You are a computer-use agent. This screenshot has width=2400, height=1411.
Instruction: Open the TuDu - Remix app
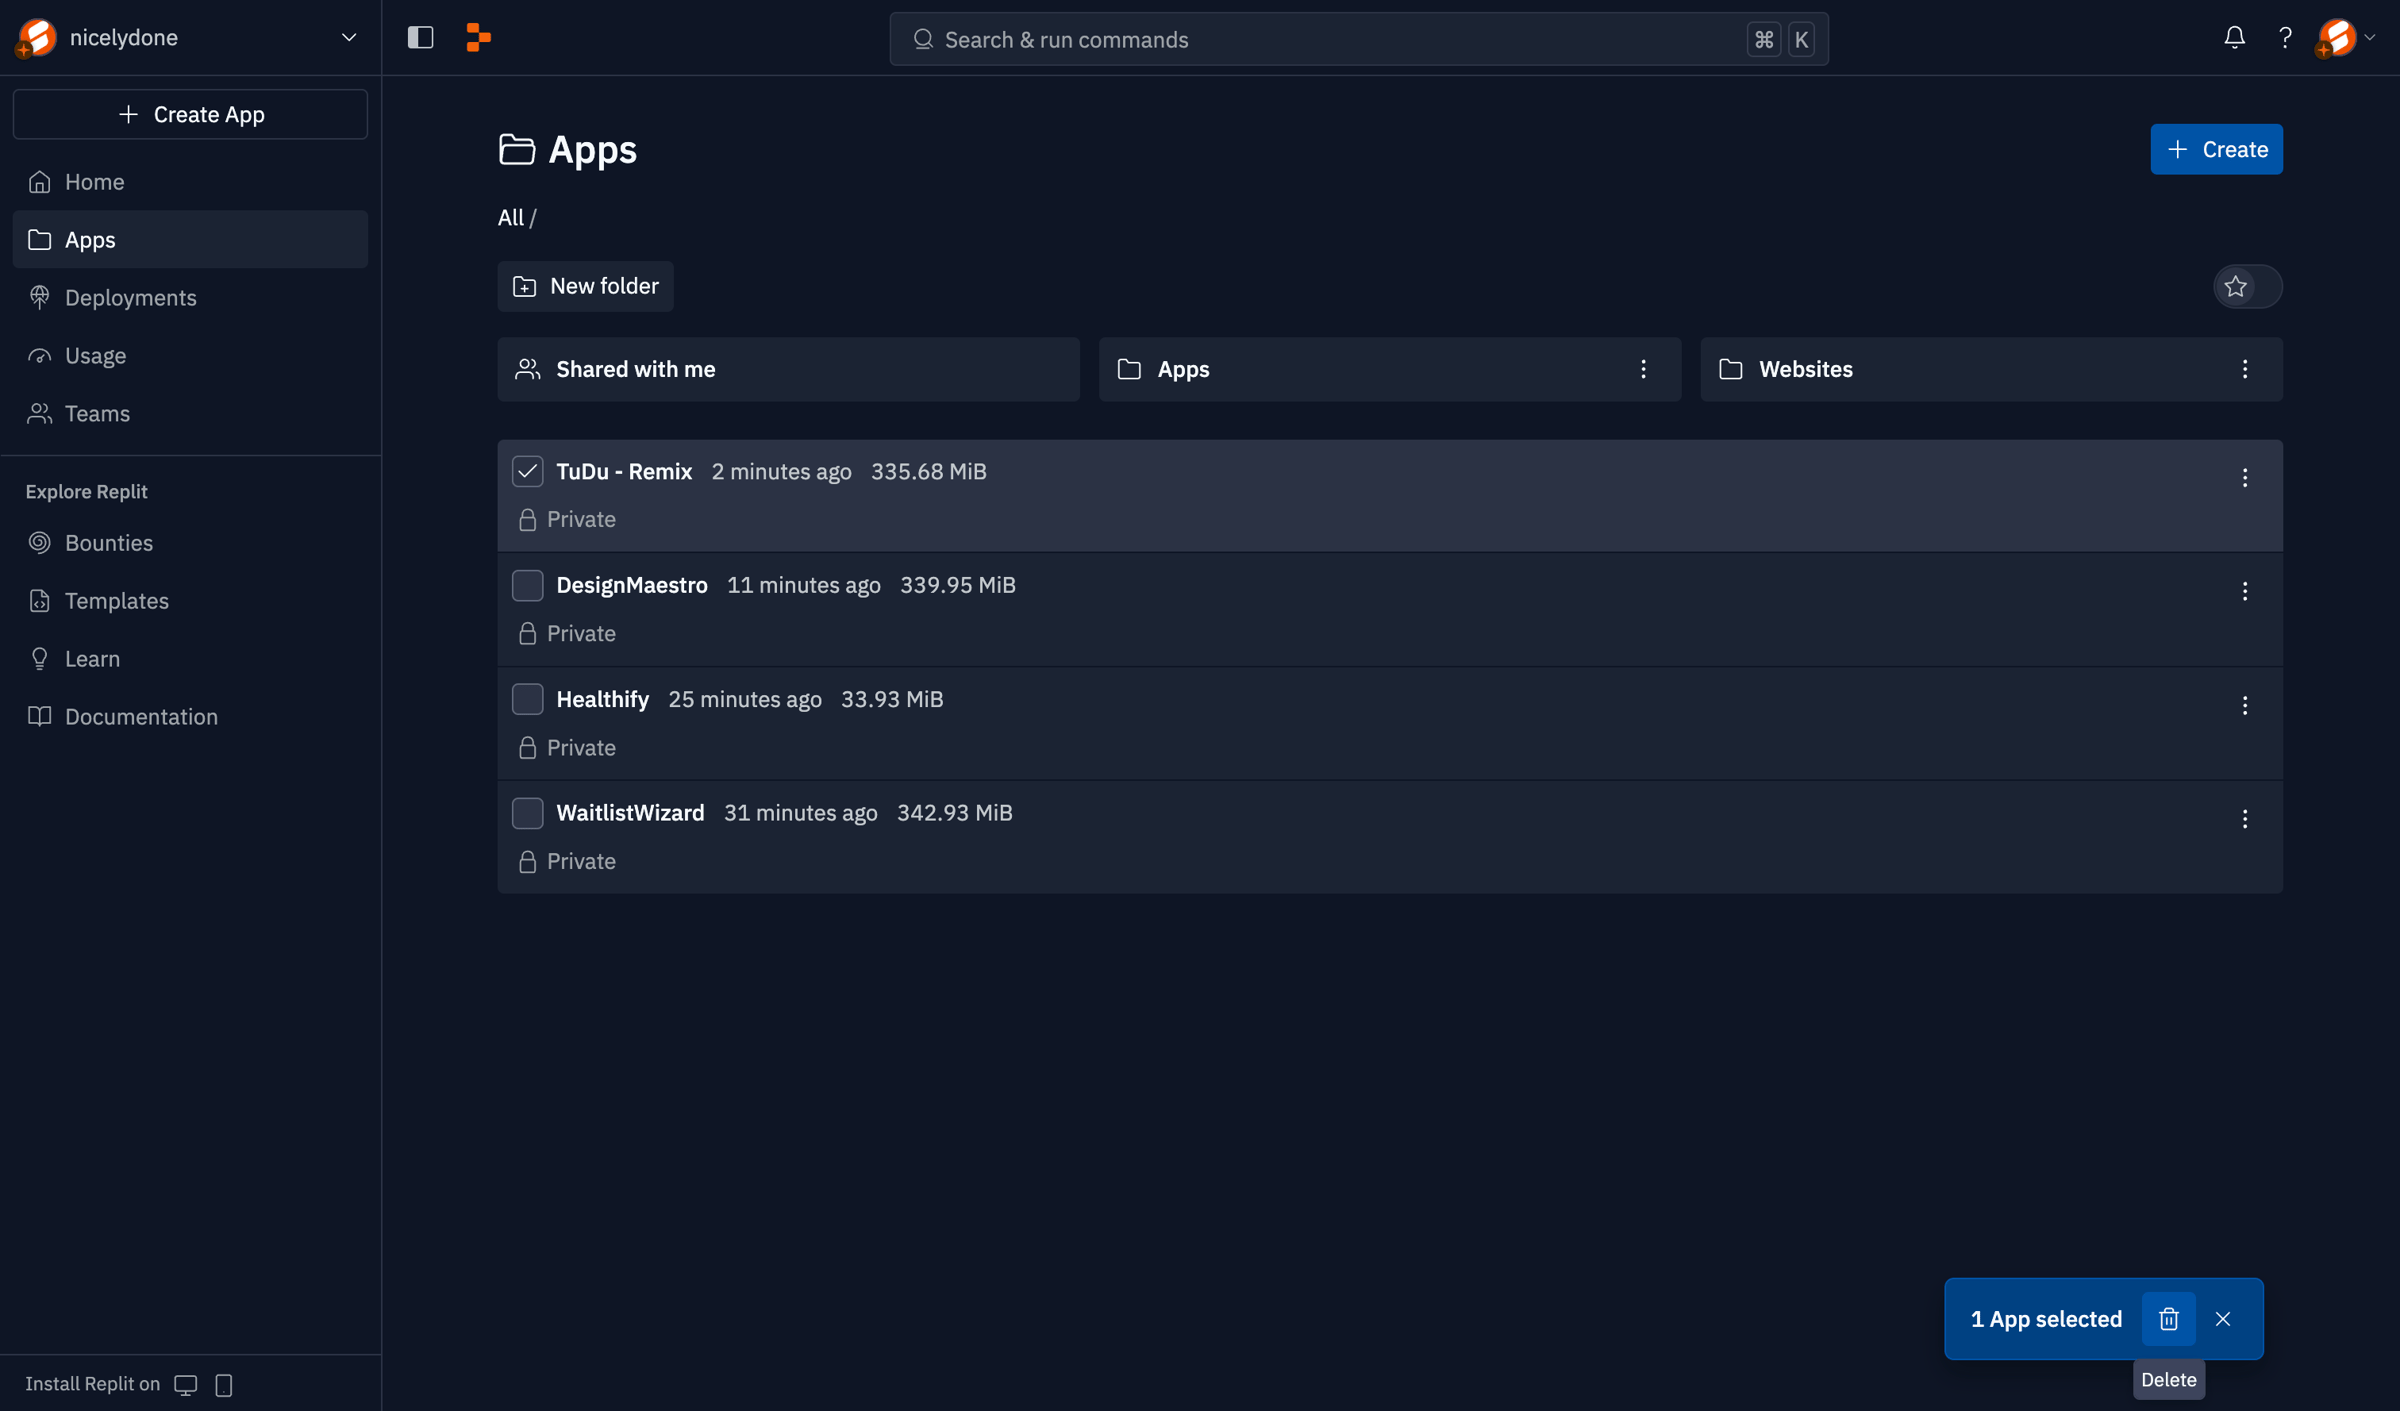point(624,471)
